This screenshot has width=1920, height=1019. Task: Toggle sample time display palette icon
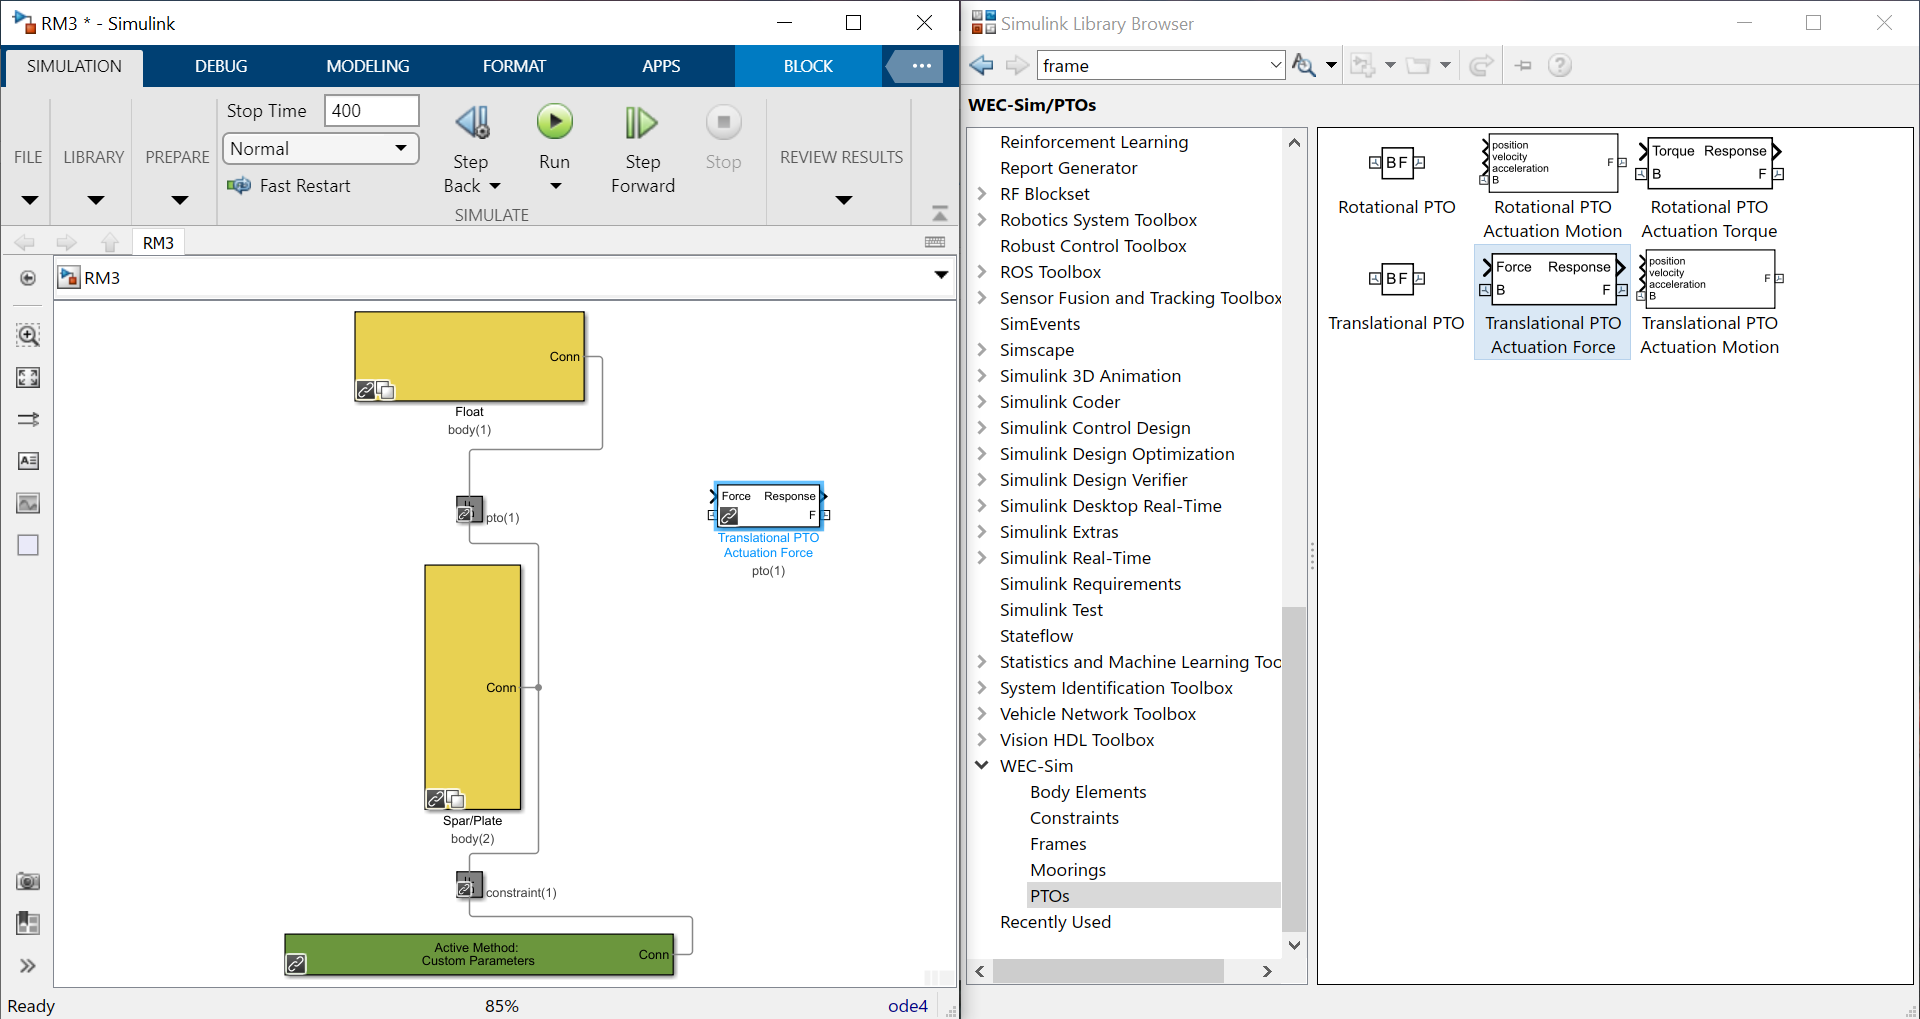pos(28,419)
